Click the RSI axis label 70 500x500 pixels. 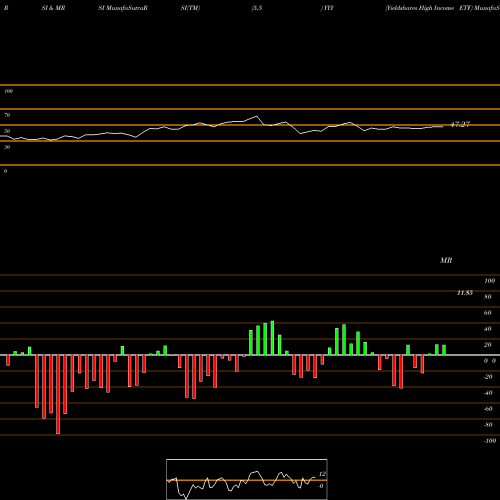[7, 115]
